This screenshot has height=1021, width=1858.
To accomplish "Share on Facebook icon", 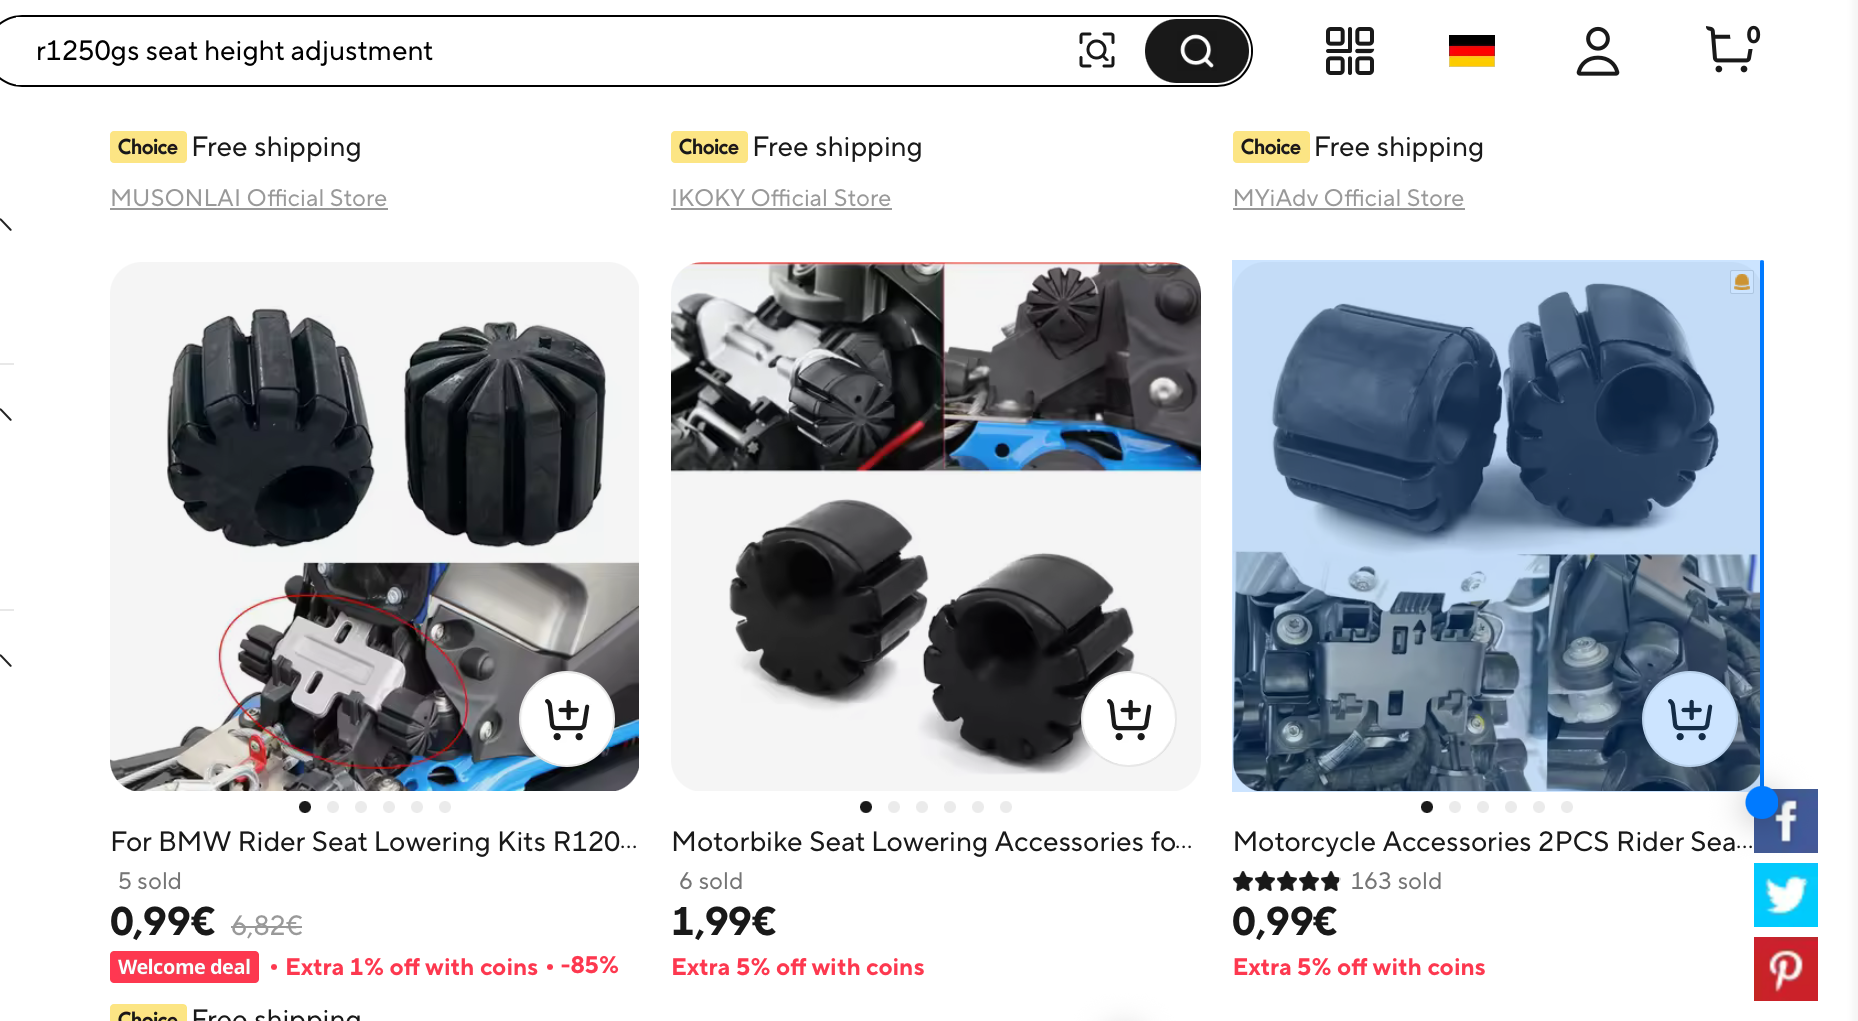I will pos(1786,821).
